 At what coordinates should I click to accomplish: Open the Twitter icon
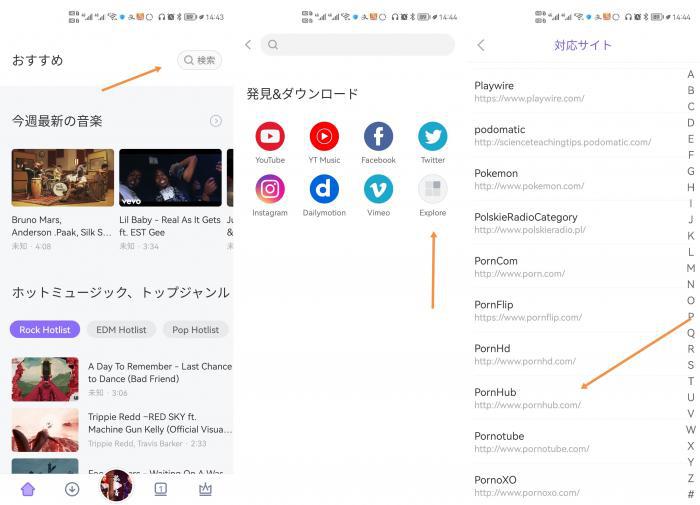pos(433,136)
